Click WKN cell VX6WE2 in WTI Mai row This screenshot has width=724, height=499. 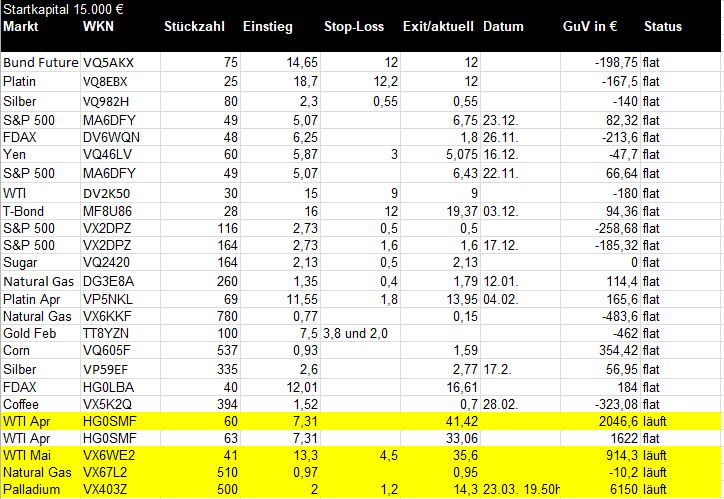coord(107,454)
